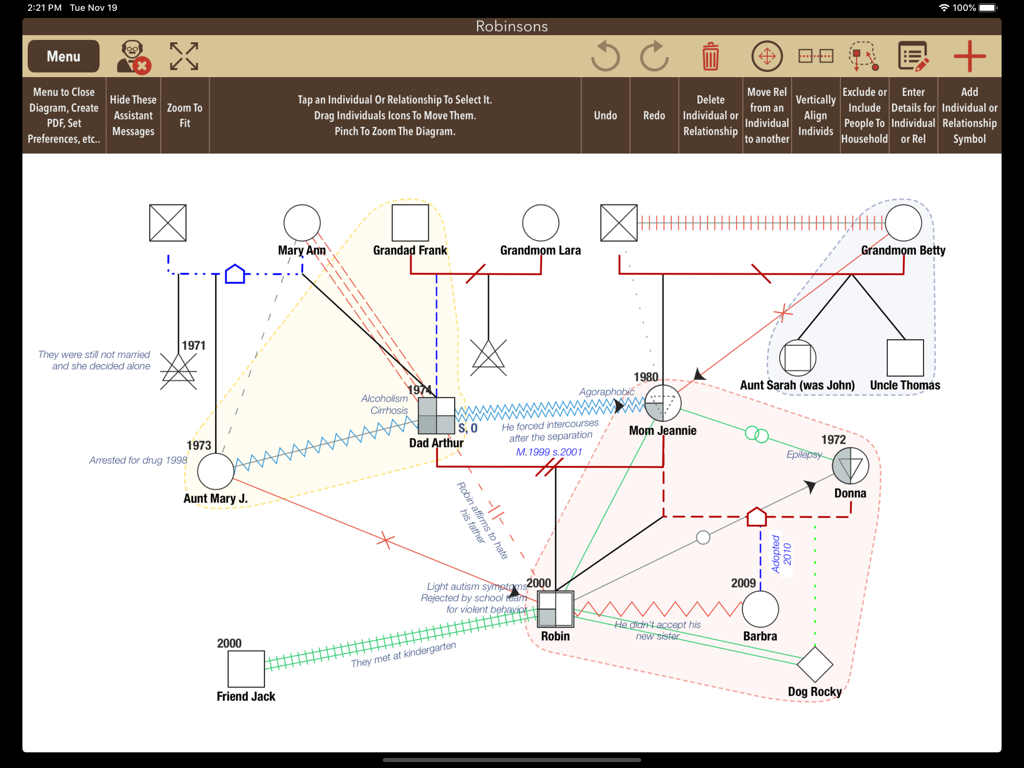Tap the Exclude or Include People To Household icon
Viewport: 1024px width, 768px height.
(863, 56)
